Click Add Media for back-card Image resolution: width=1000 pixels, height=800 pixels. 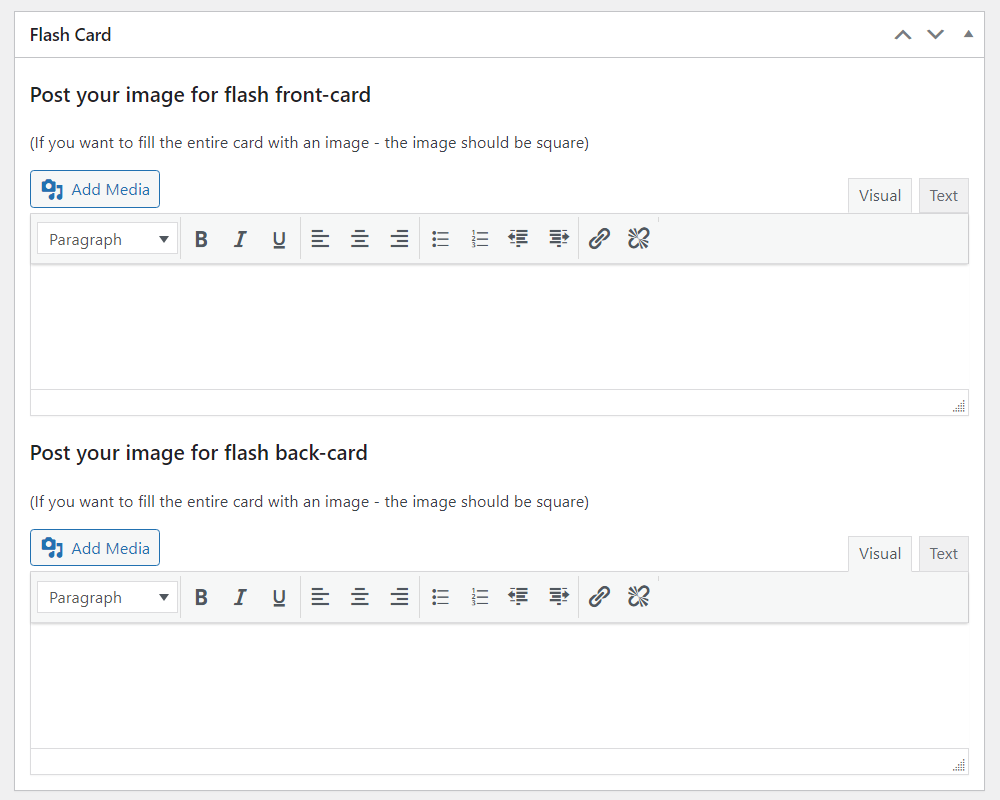pos(95,547)
